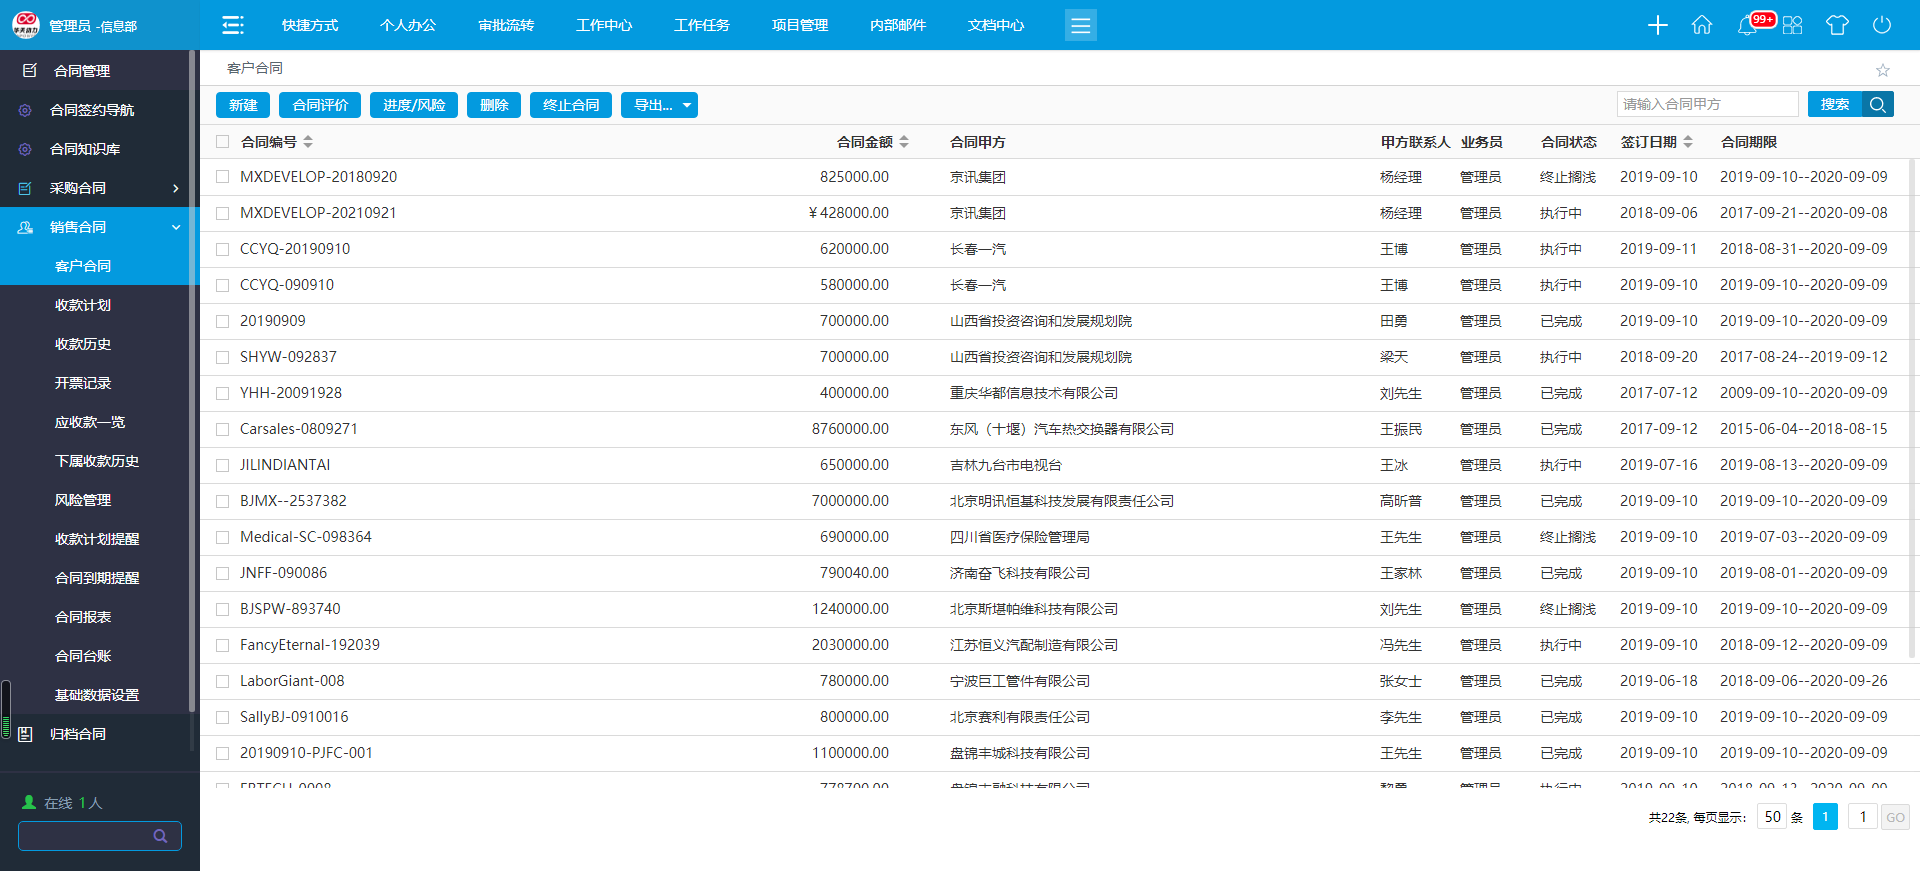Open the 导出 export dropdown

click(659, 105)
